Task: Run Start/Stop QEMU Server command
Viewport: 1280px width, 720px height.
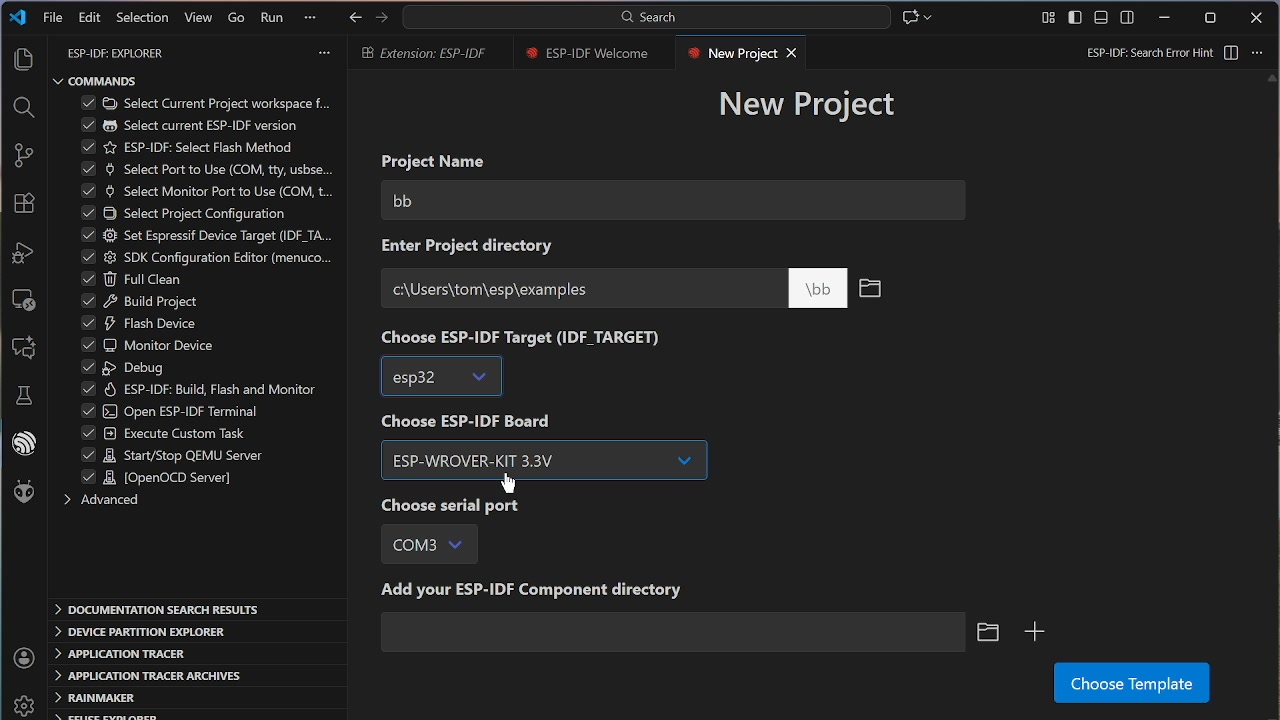Action: pyautogui.click(x=193, y=455)
